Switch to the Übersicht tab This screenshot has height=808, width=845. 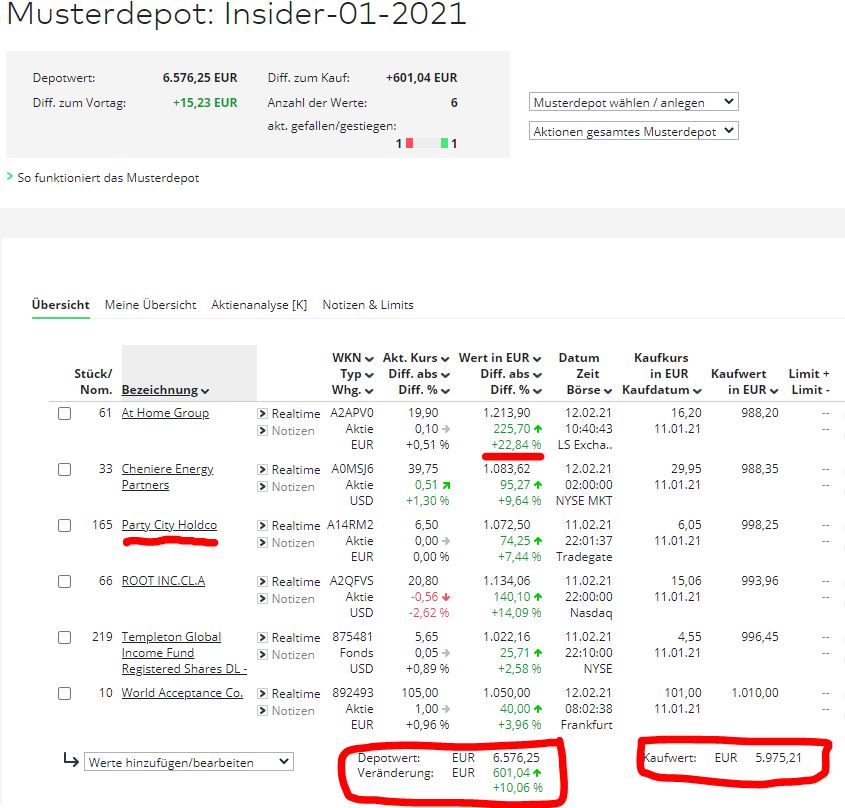60,305
